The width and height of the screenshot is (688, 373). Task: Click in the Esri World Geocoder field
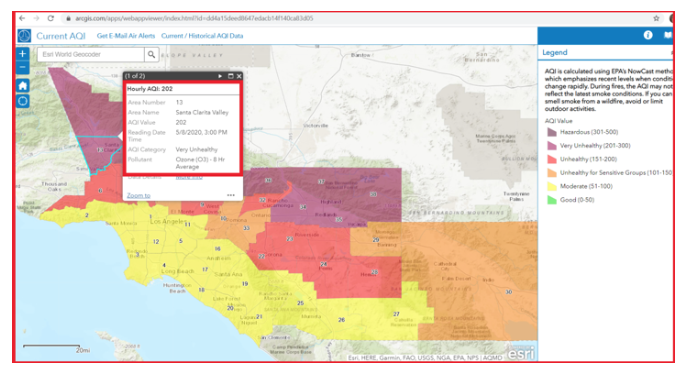coord(91,54)
